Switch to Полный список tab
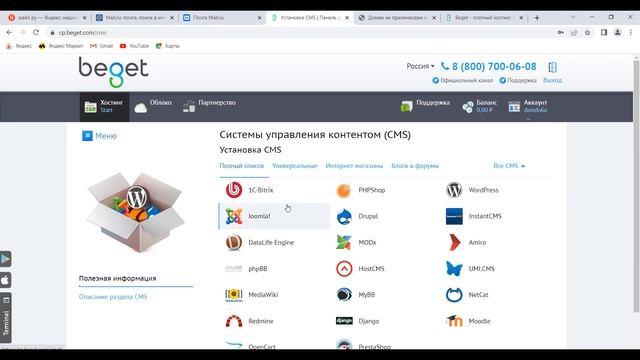Viewport: 640px width, 360px height. pos(242,166)
